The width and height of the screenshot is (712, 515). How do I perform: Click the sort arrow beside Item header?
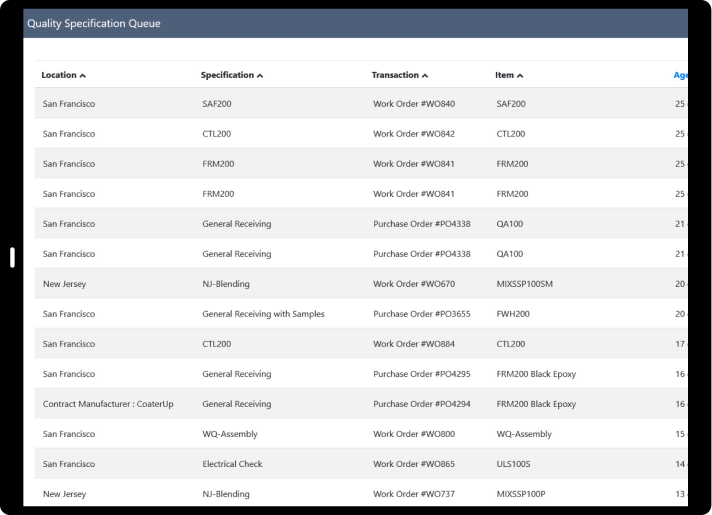(520, 76)
